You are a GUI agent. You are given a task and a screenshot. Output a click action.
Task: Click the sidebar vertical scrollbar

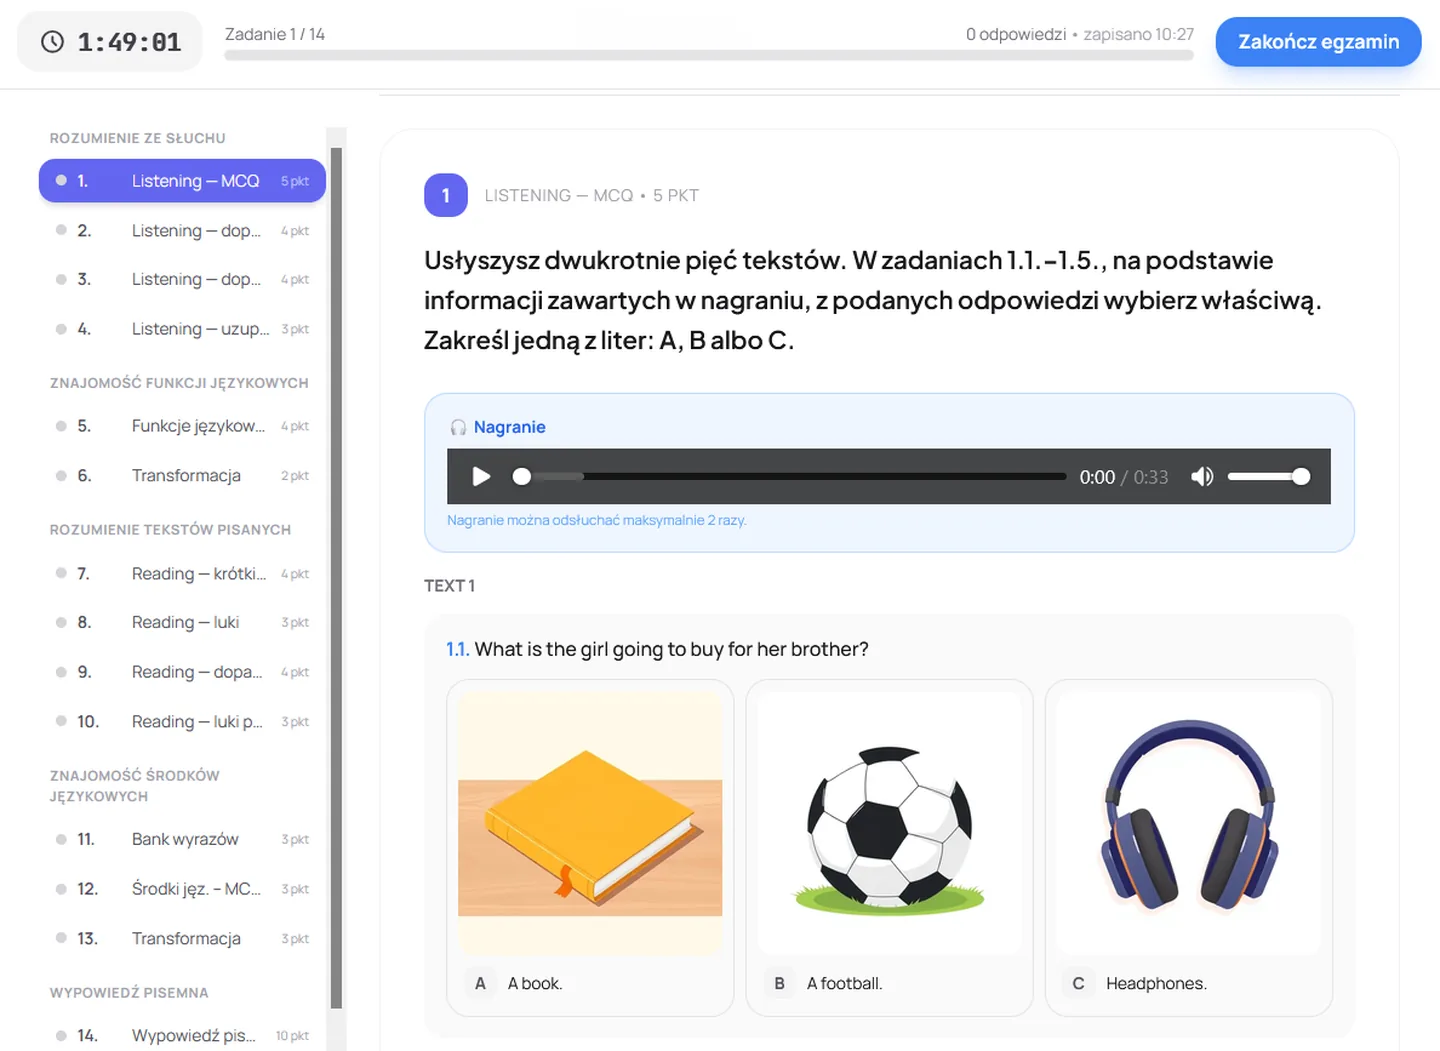point(336,578)
